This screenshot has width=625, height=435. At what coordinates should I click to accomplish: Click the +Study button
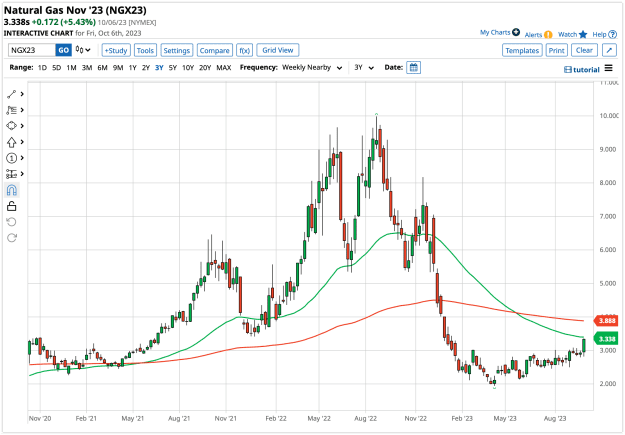[x=116, y=50]
